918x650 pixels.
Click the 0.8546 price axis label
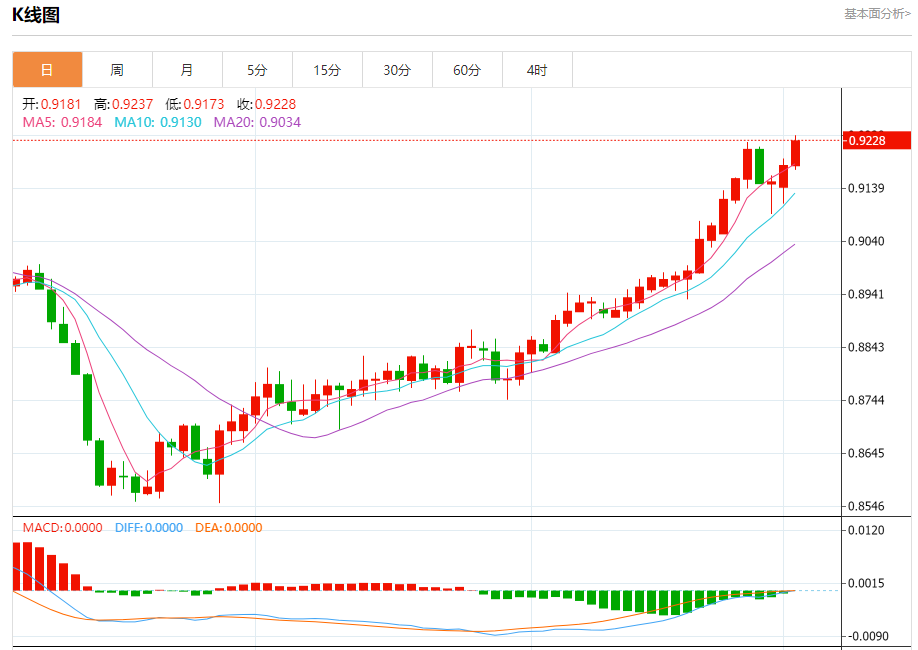coord(866,506)
